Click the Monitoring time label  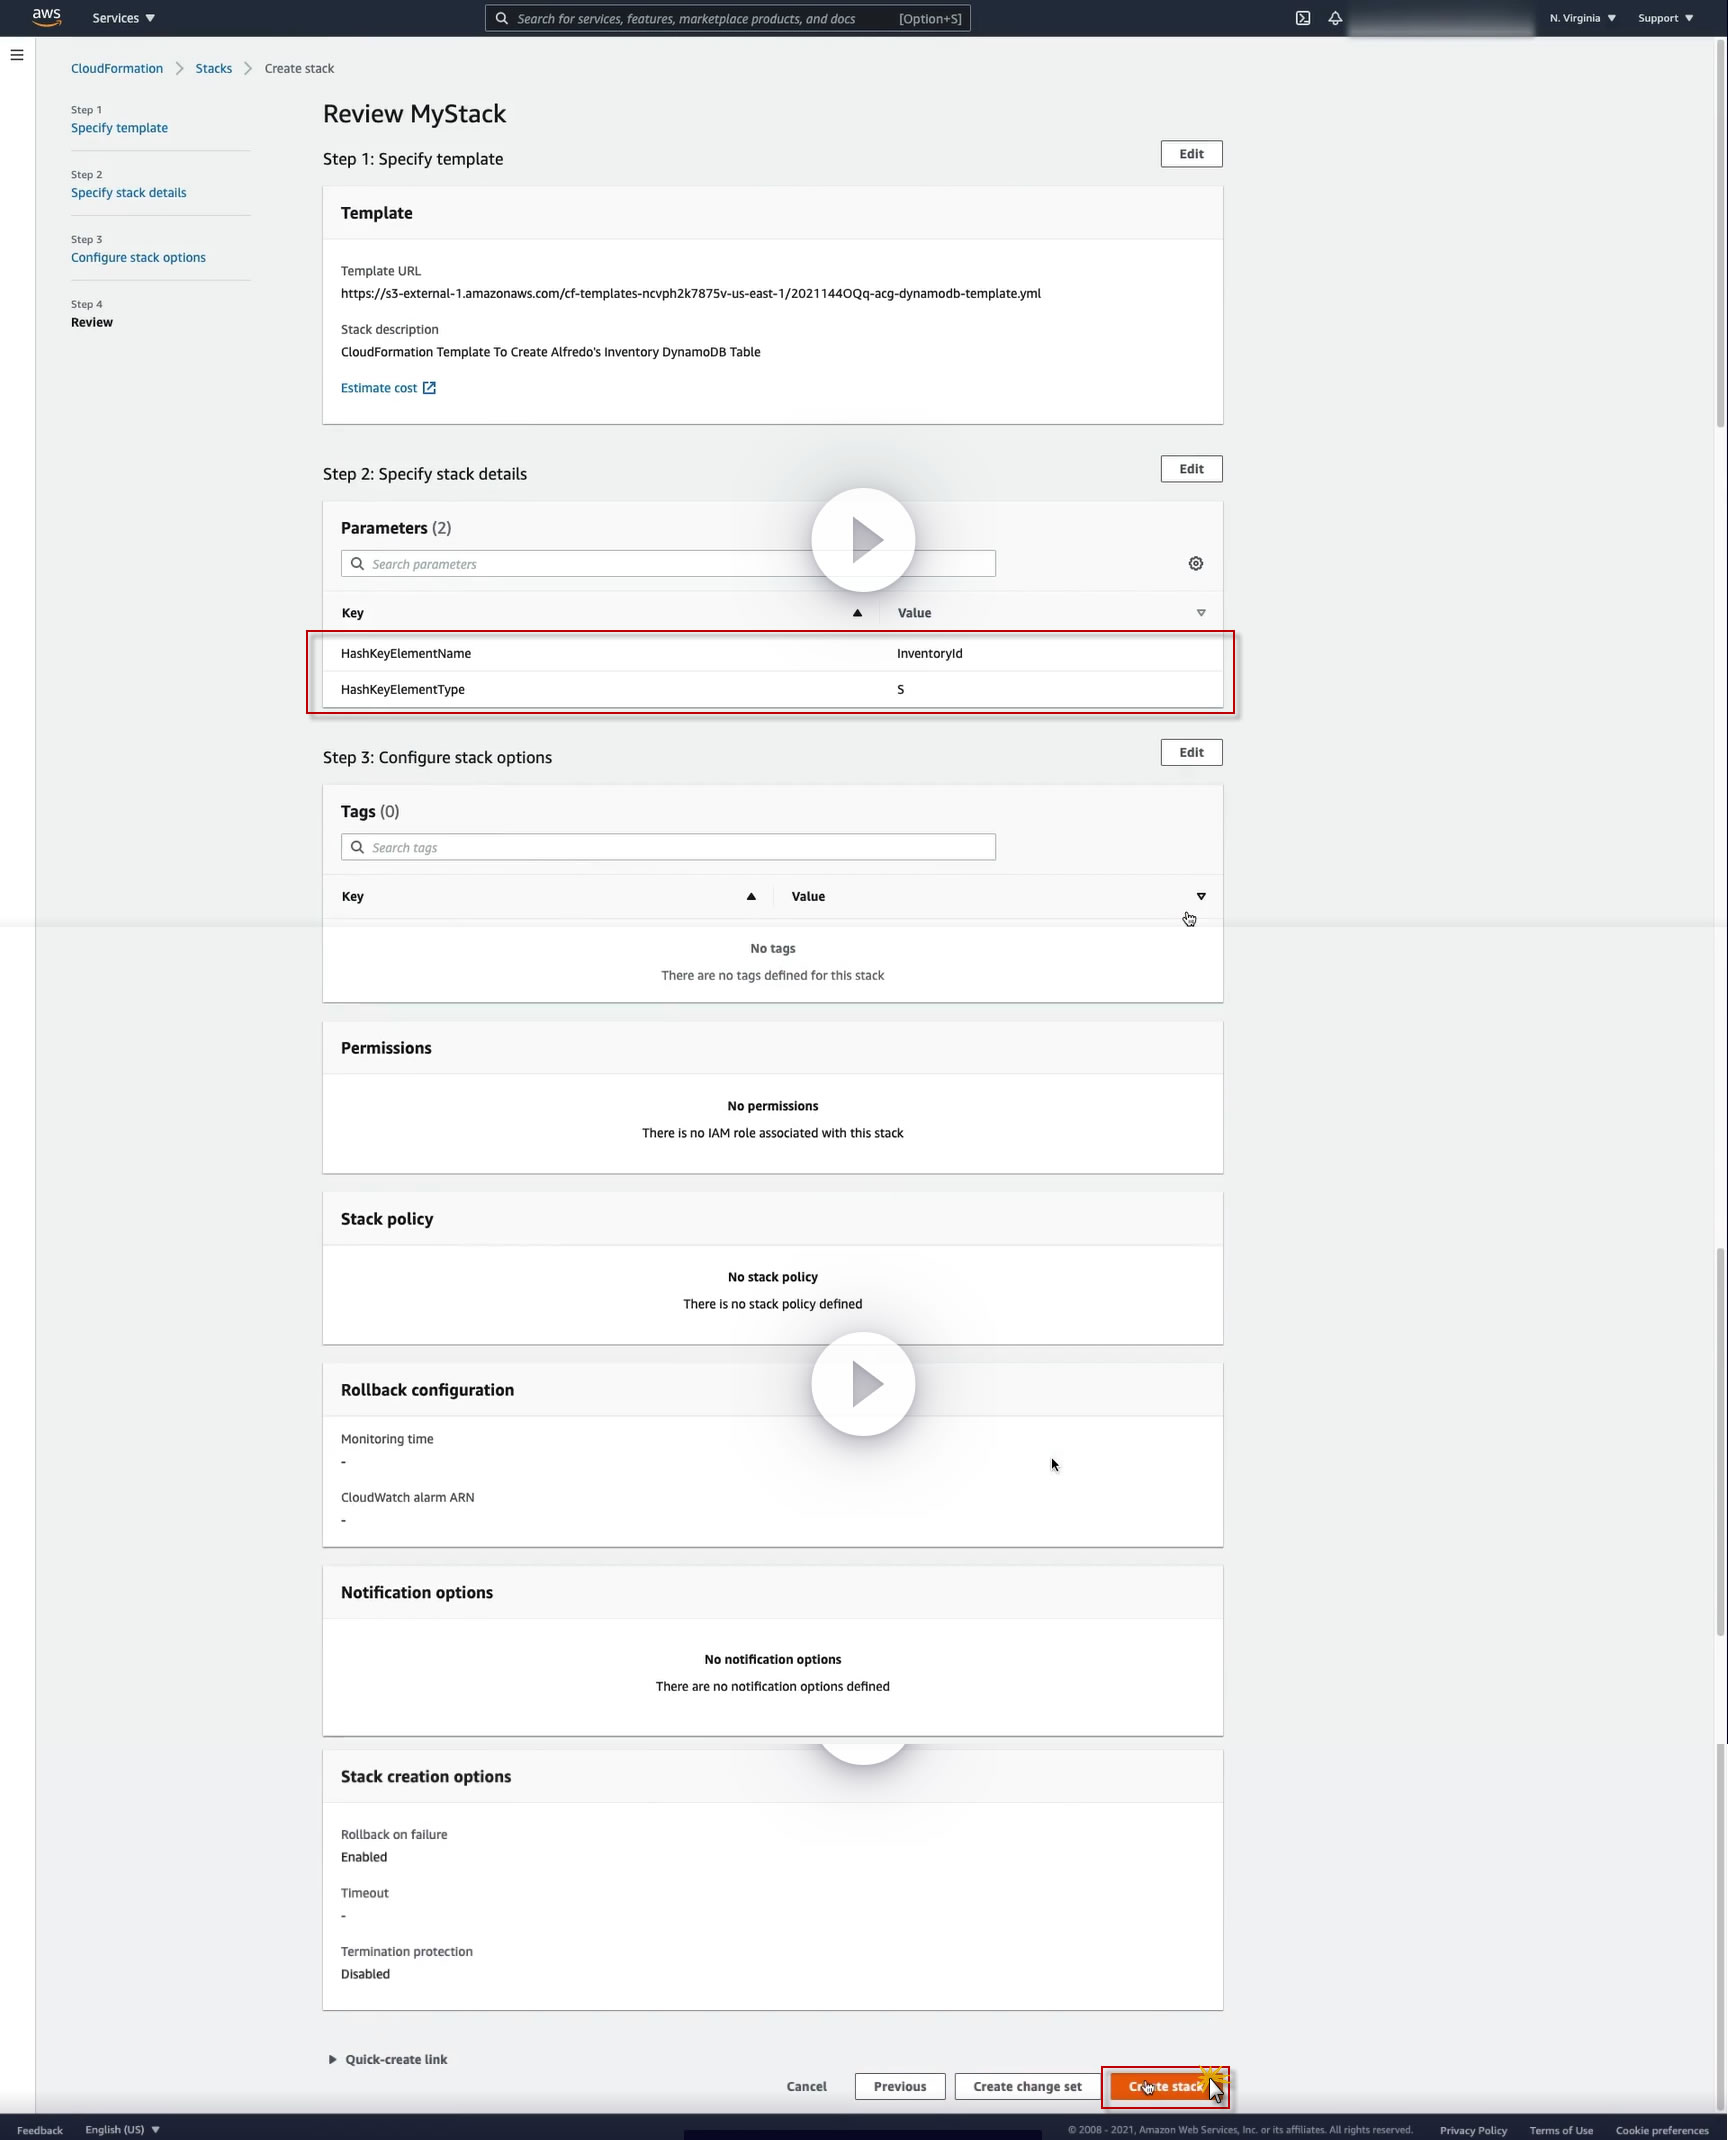pyautogui.click(x=387, y=1439)
